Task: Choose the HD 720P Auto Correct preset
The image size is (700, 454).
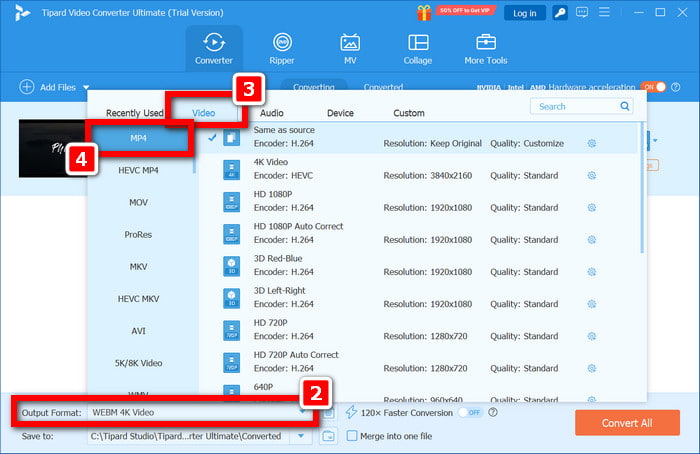Action: click(420, 362)
